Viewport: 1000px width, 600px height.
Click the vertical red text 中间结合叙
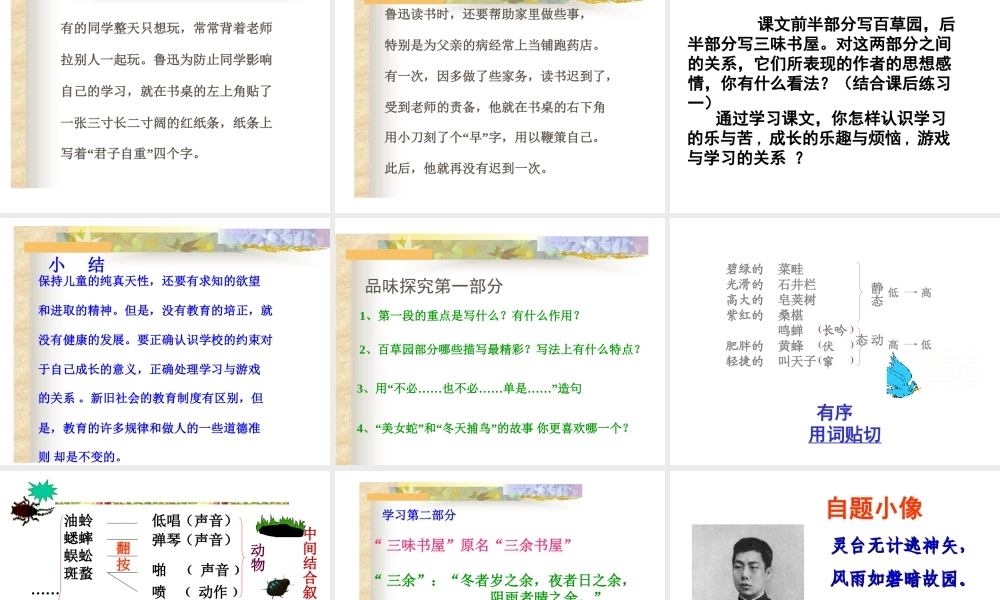click(x=310, y=564)
